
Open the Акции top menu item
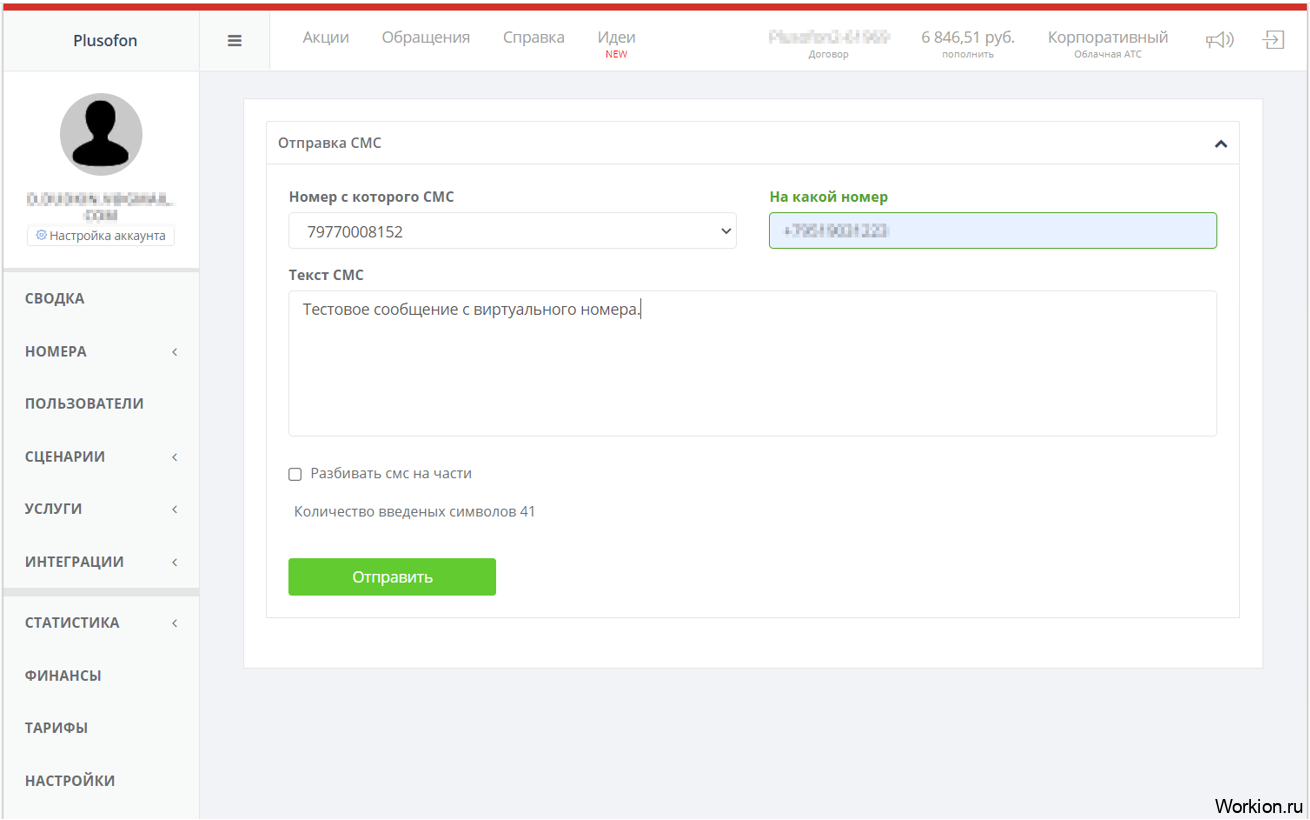tap(326, 37)
